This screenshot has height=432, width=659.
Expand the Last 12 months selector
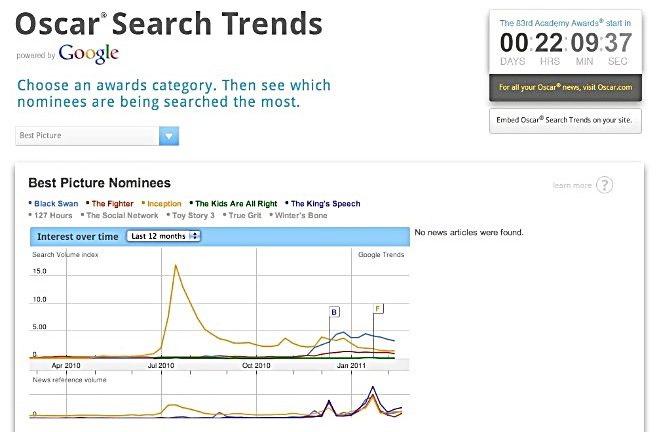coord(164,236)
